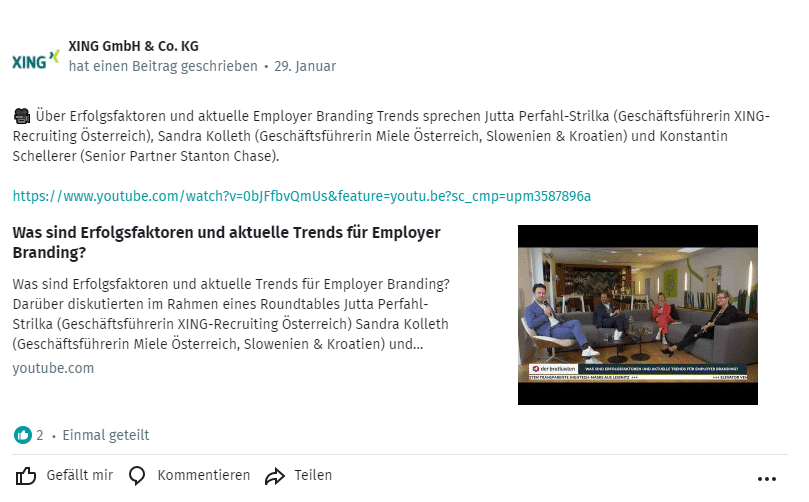Open XING GmbH & Co. KG profile
Viewport: 809px width, 502px height.
pyautogui.click(x=133, y=46)
